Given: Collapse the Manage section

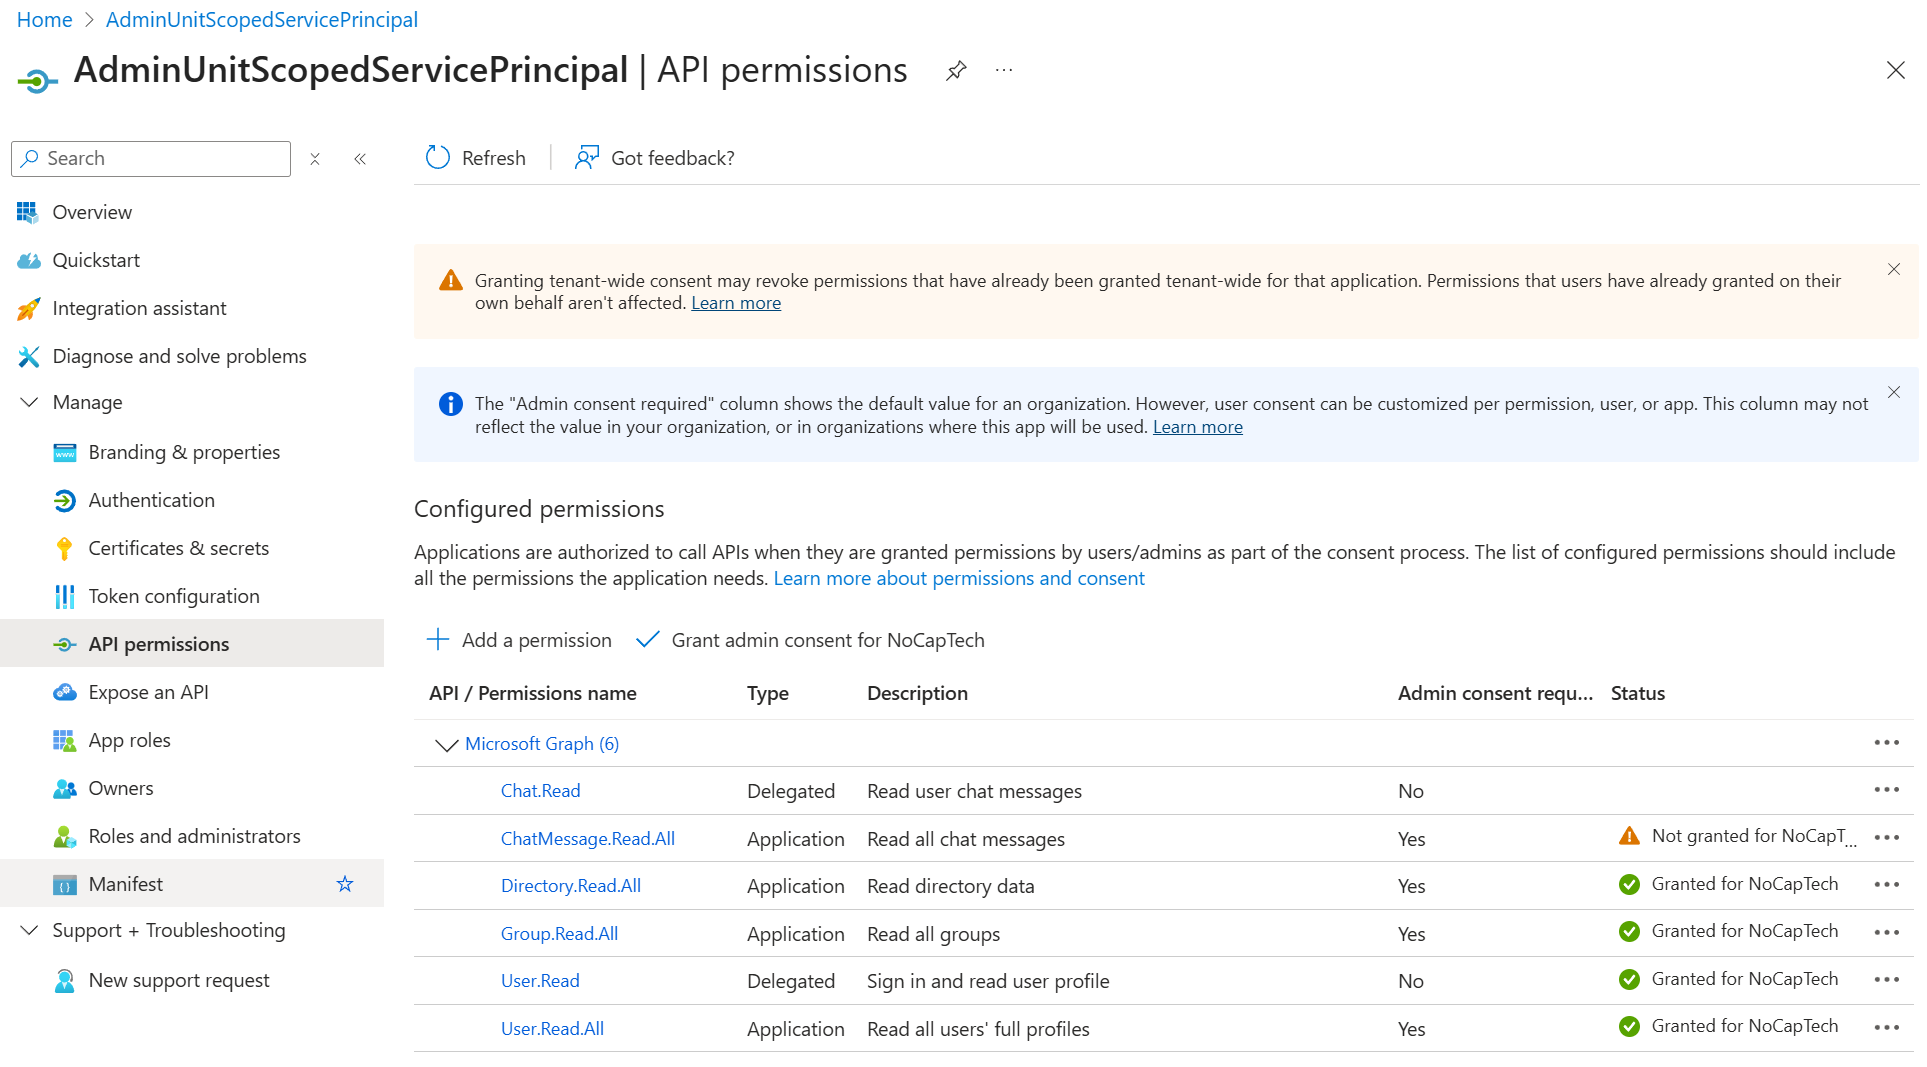Looking at the screenshot, I should [x=29, y=402].
